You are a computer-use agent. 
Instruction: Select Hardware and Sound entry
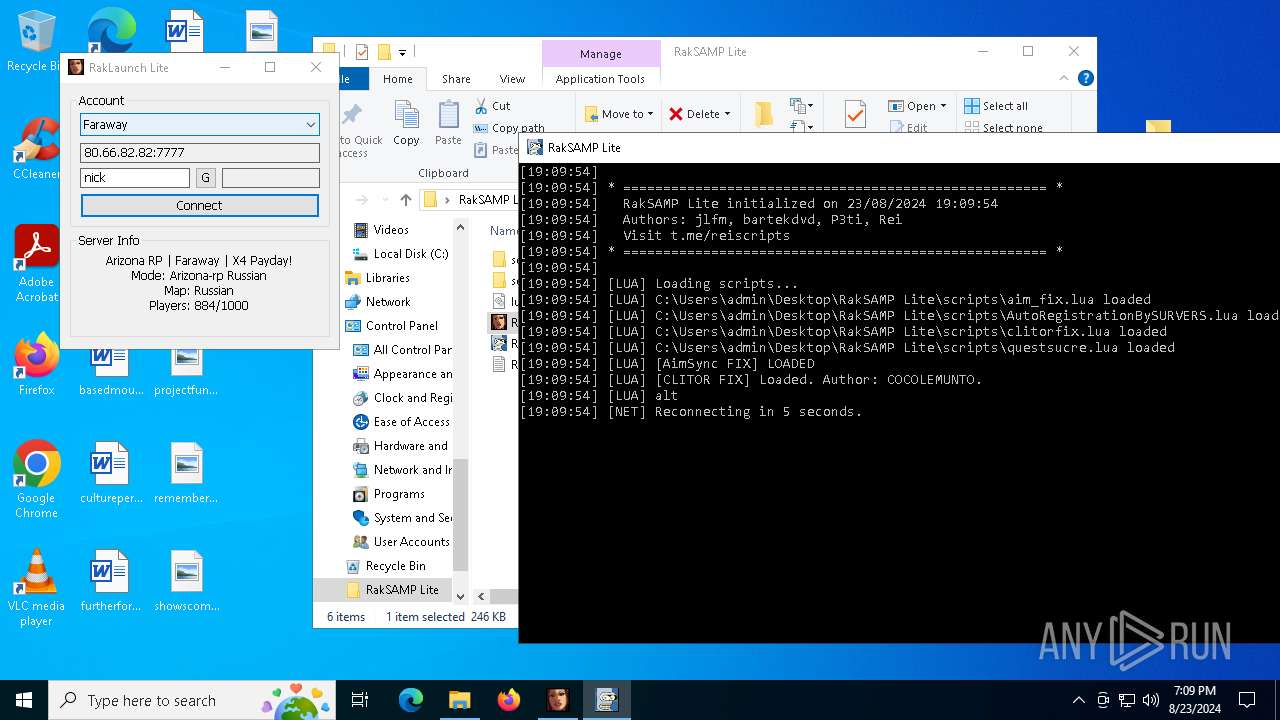(401, 446)
